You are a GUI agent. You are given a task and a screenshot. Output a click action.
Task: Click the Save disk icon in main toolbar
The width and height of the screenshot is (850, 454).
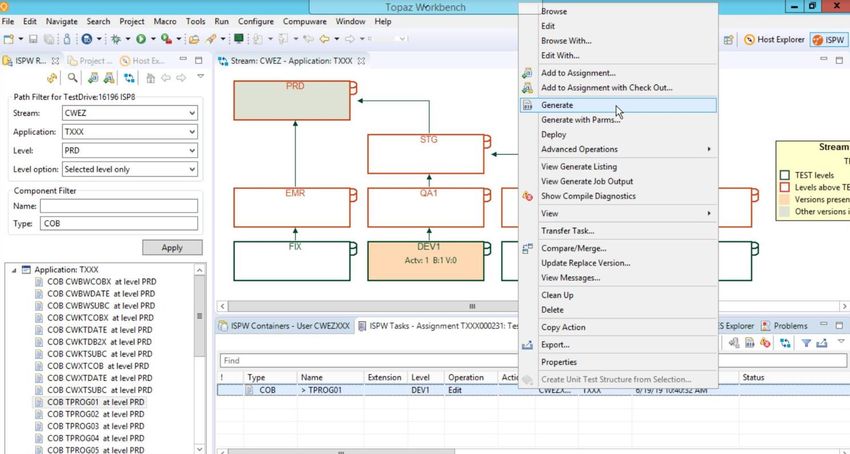[x=33, y=39]
